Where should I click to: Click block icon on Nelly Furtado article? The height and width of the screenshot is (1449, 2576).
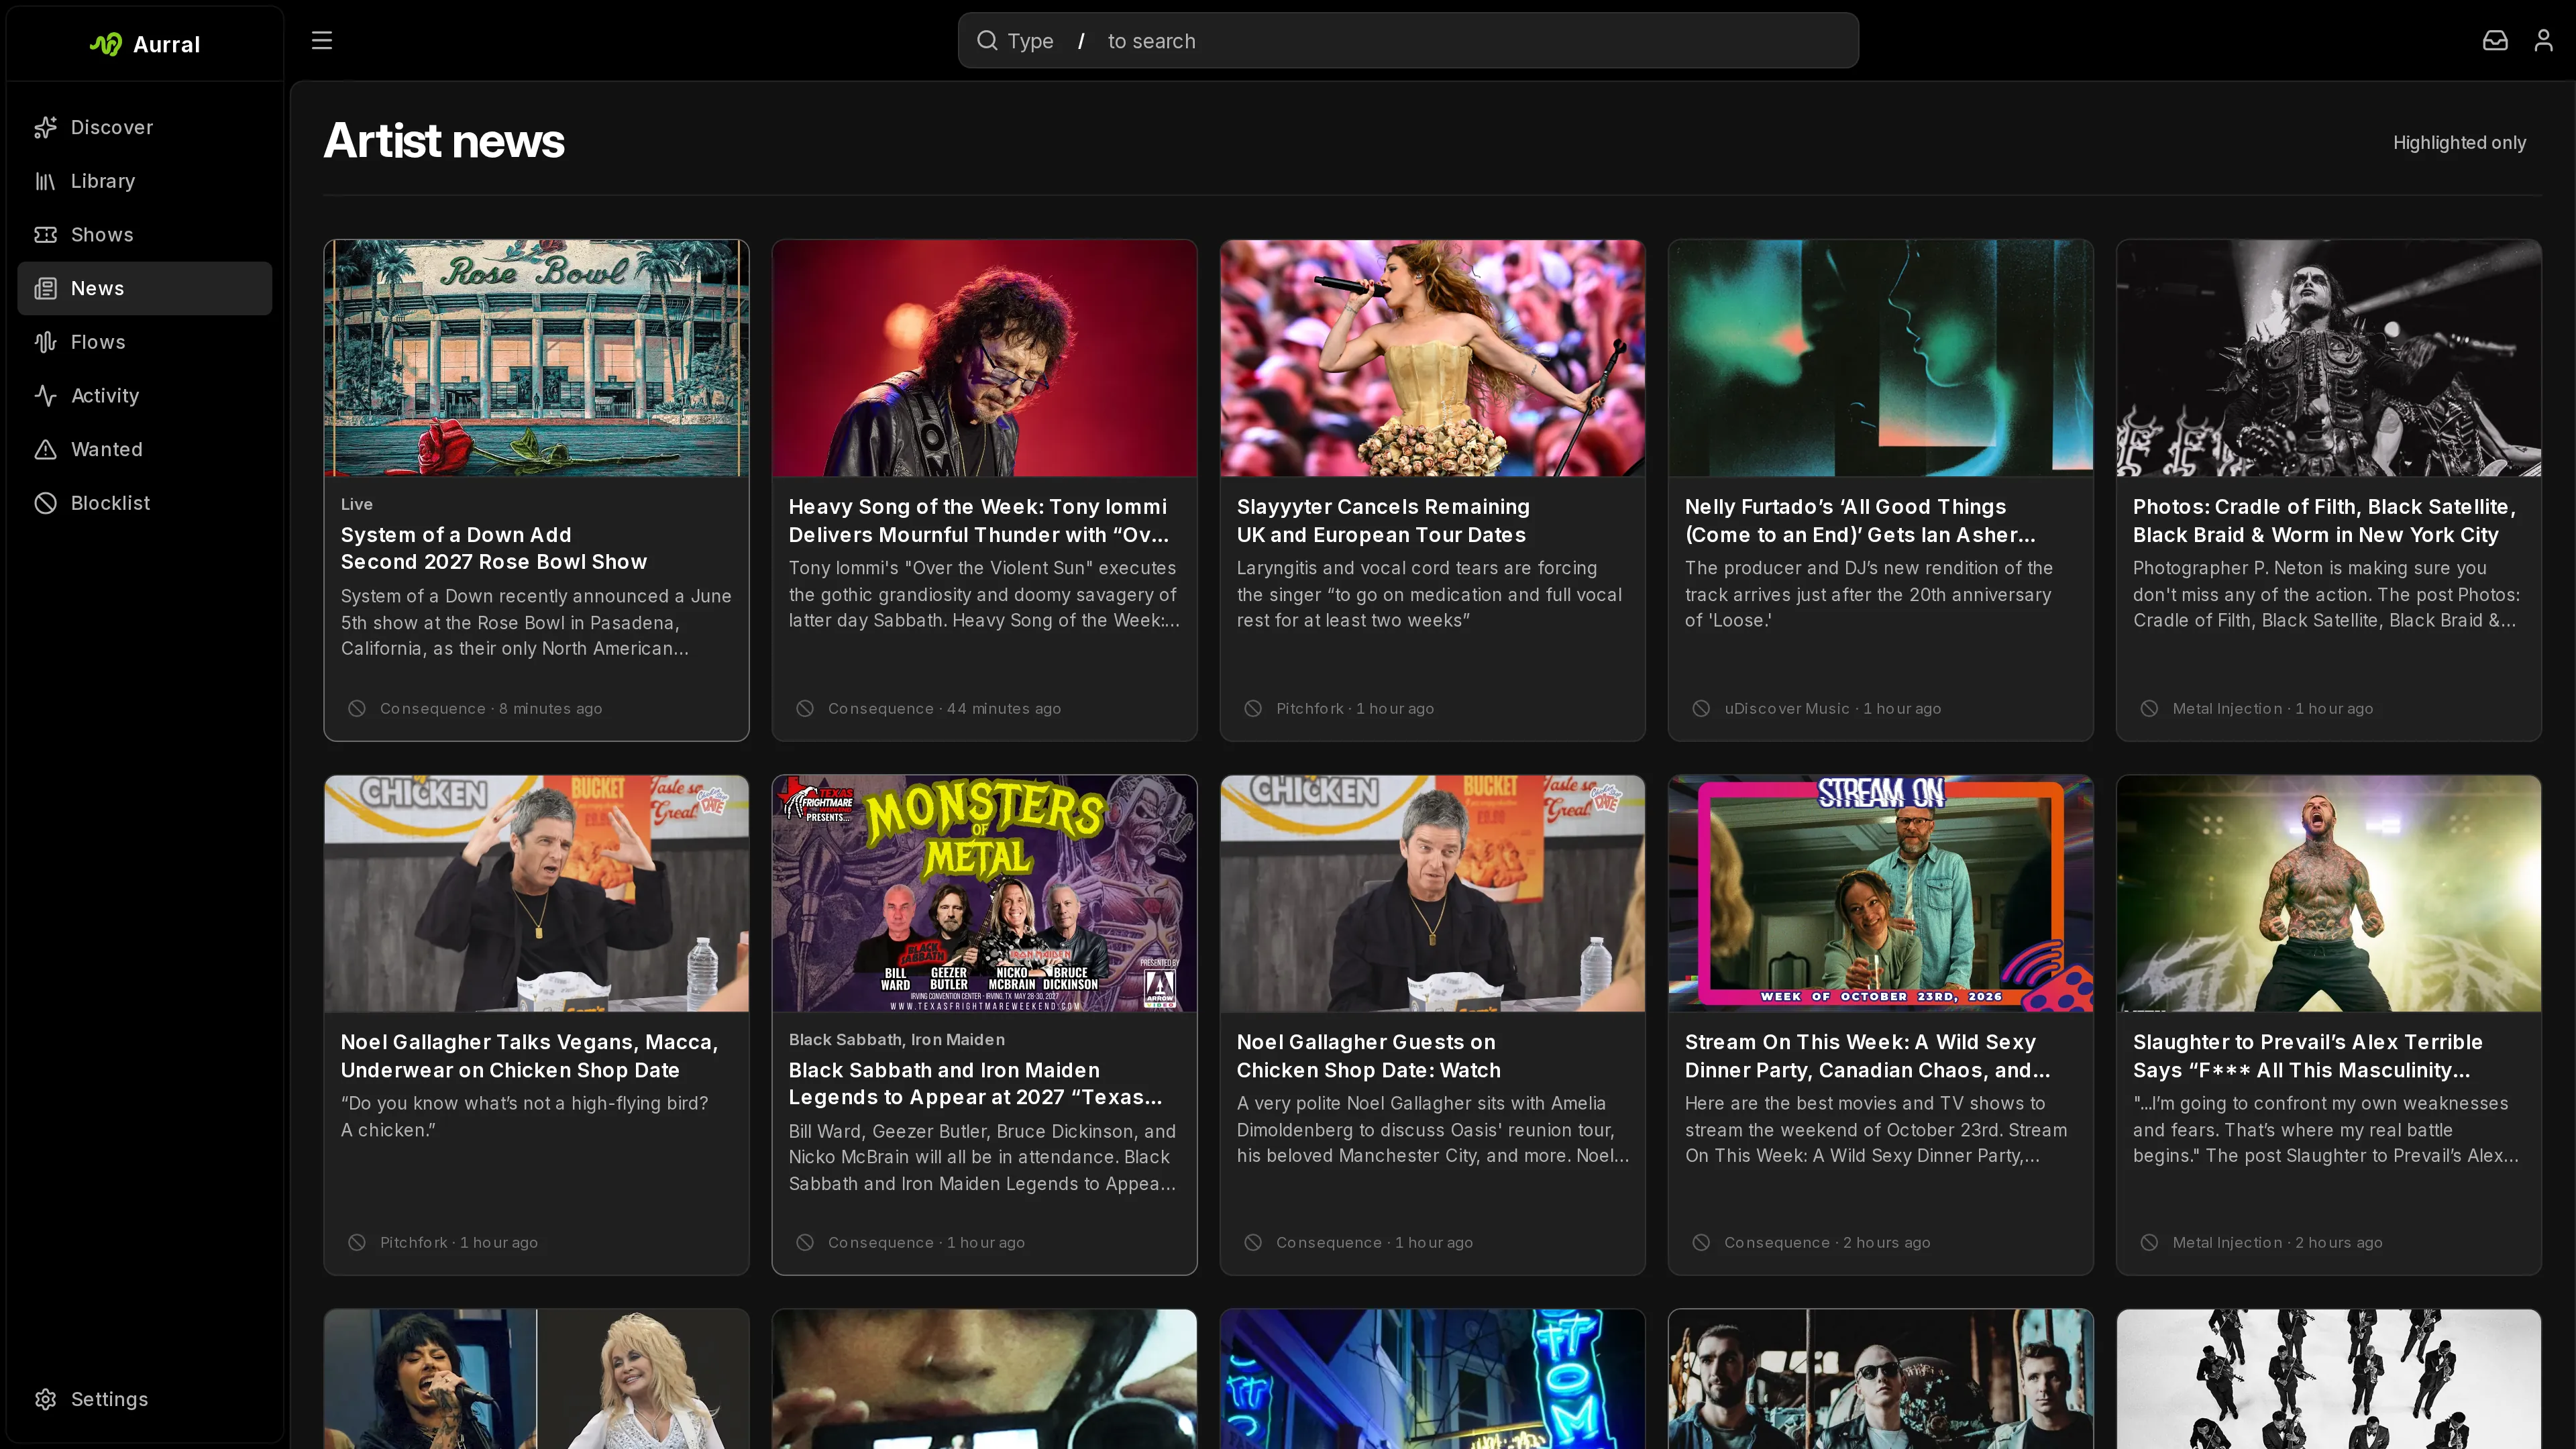[x=1701, y=708]
